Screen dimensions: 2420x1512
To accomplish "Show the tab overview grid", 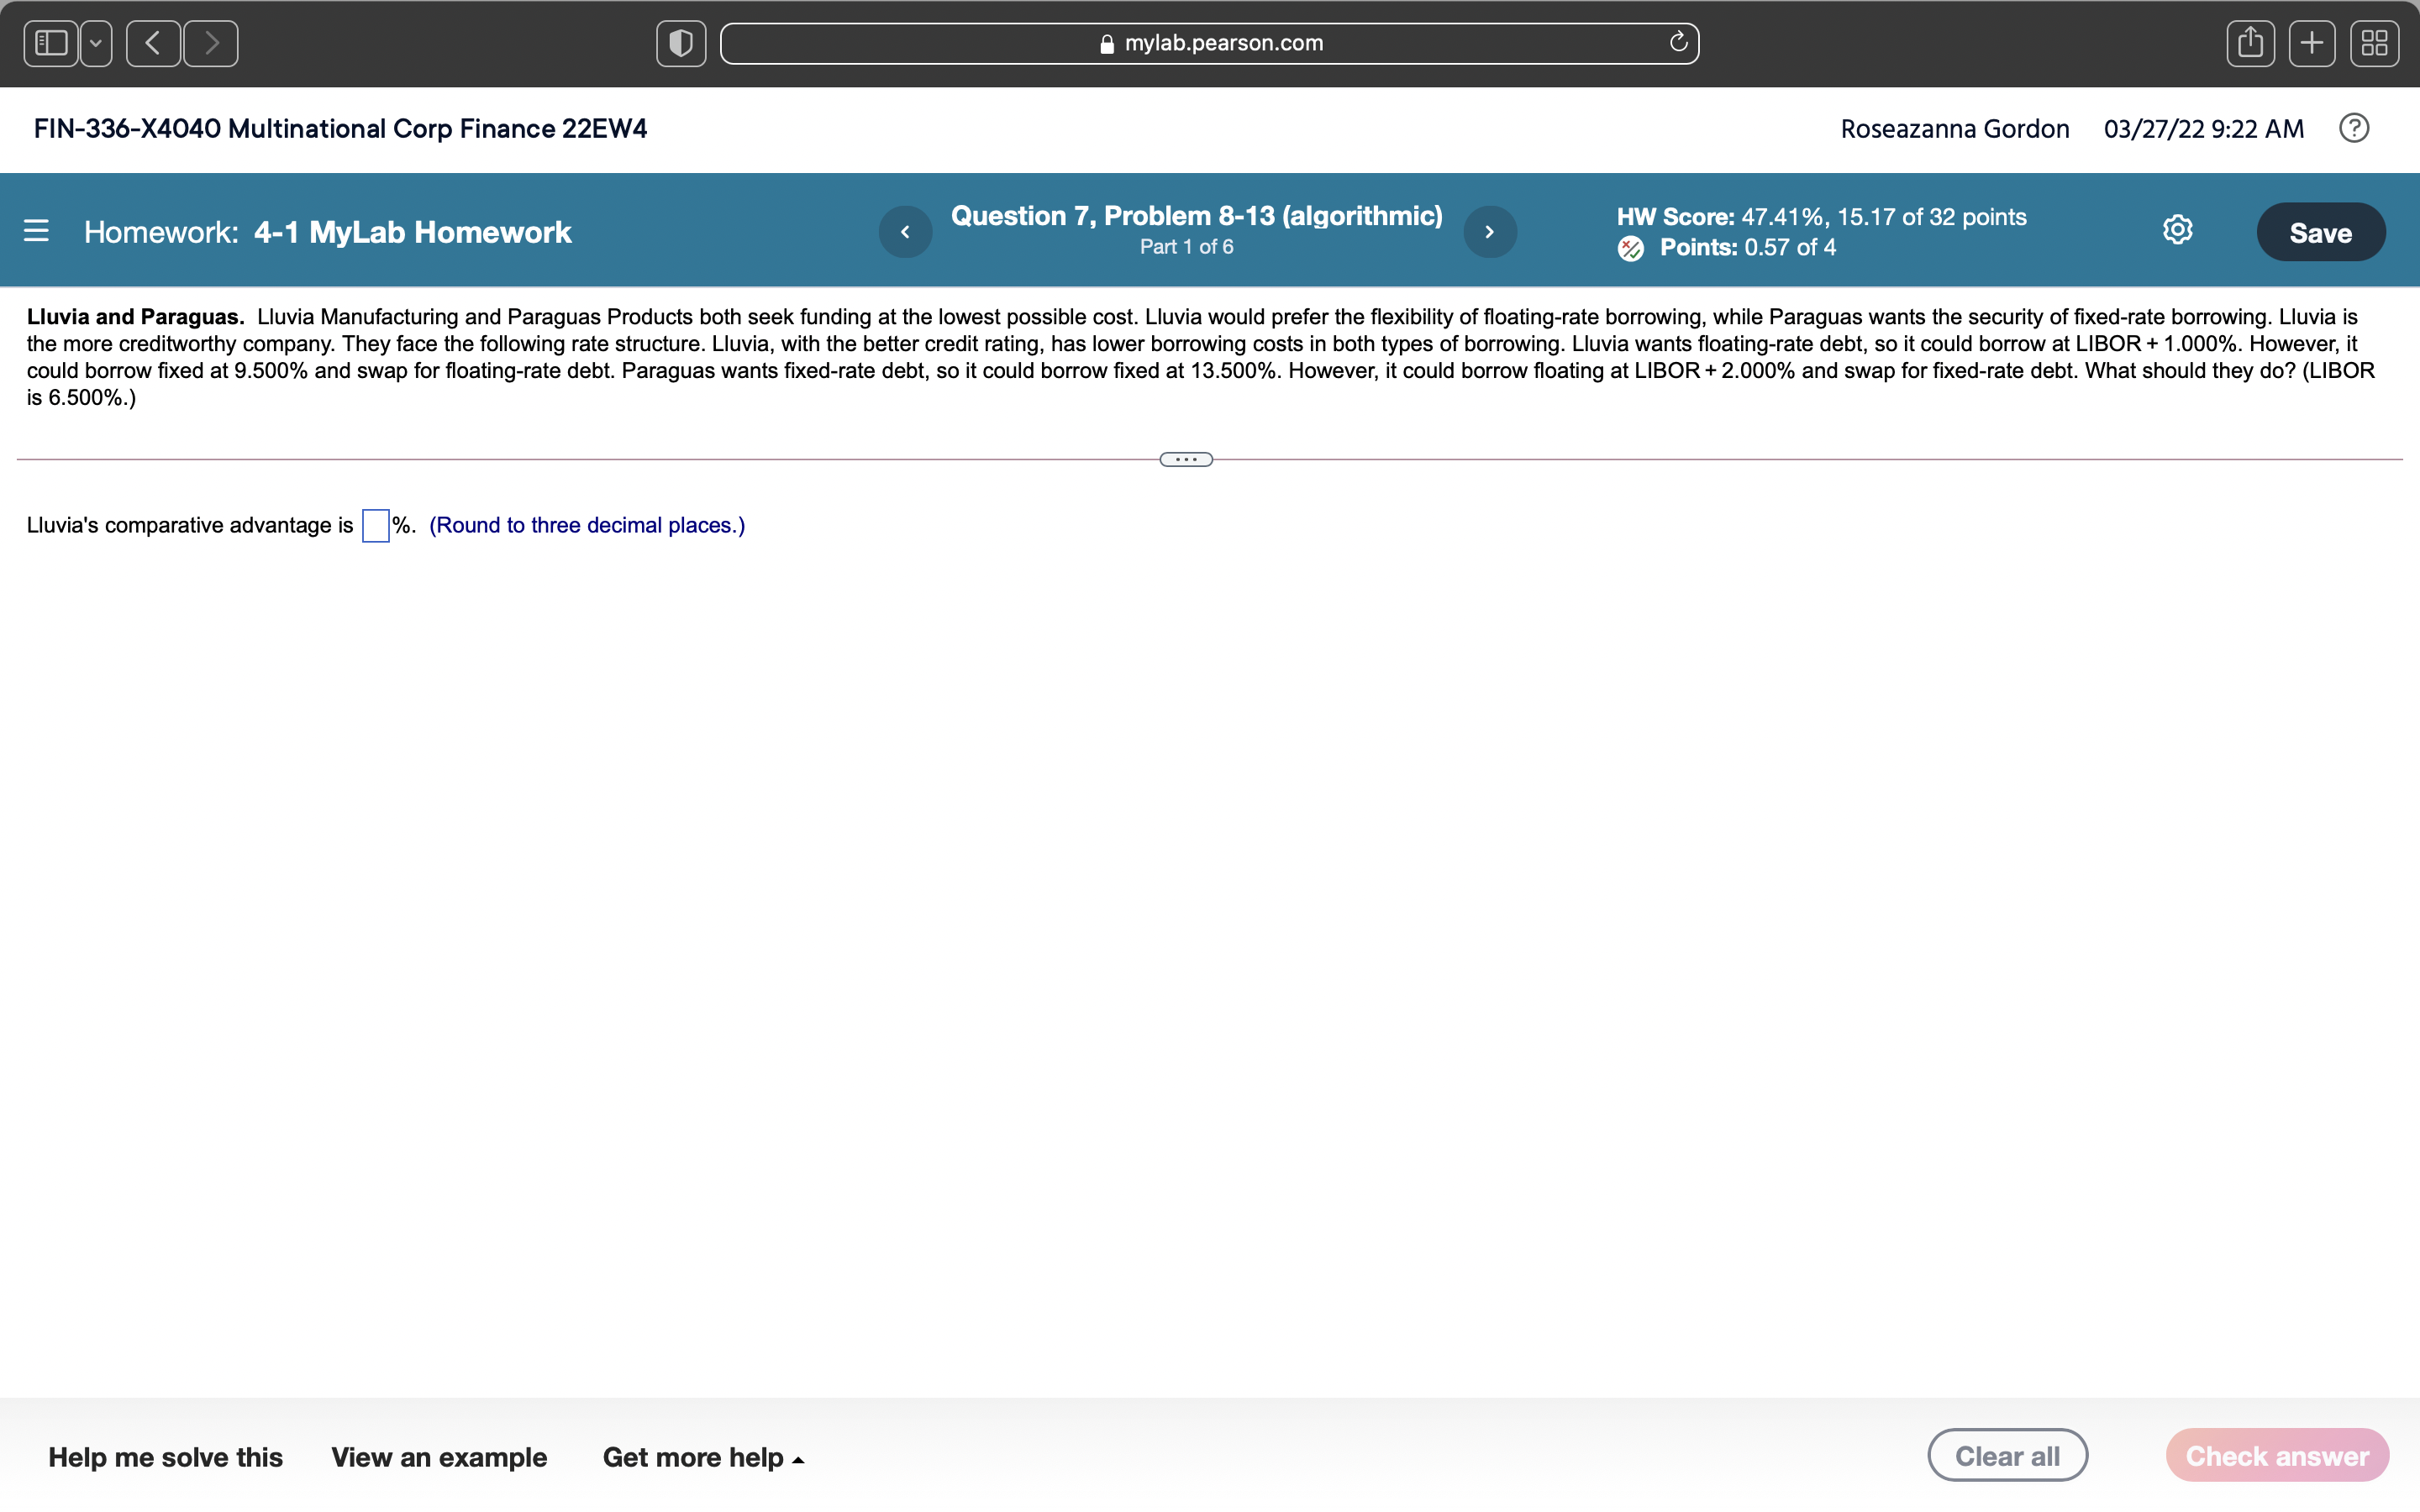I will pos(2373,43).
